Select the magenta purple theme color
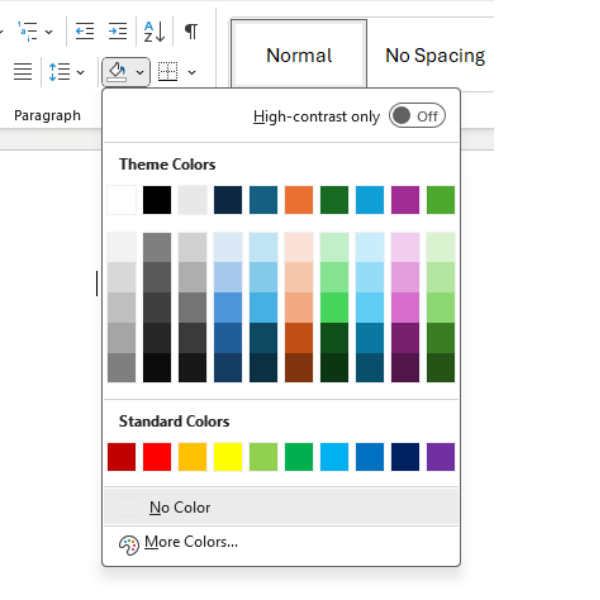This screenshot has width=600, height=600. pyautogui.click(x=405, y=200)
